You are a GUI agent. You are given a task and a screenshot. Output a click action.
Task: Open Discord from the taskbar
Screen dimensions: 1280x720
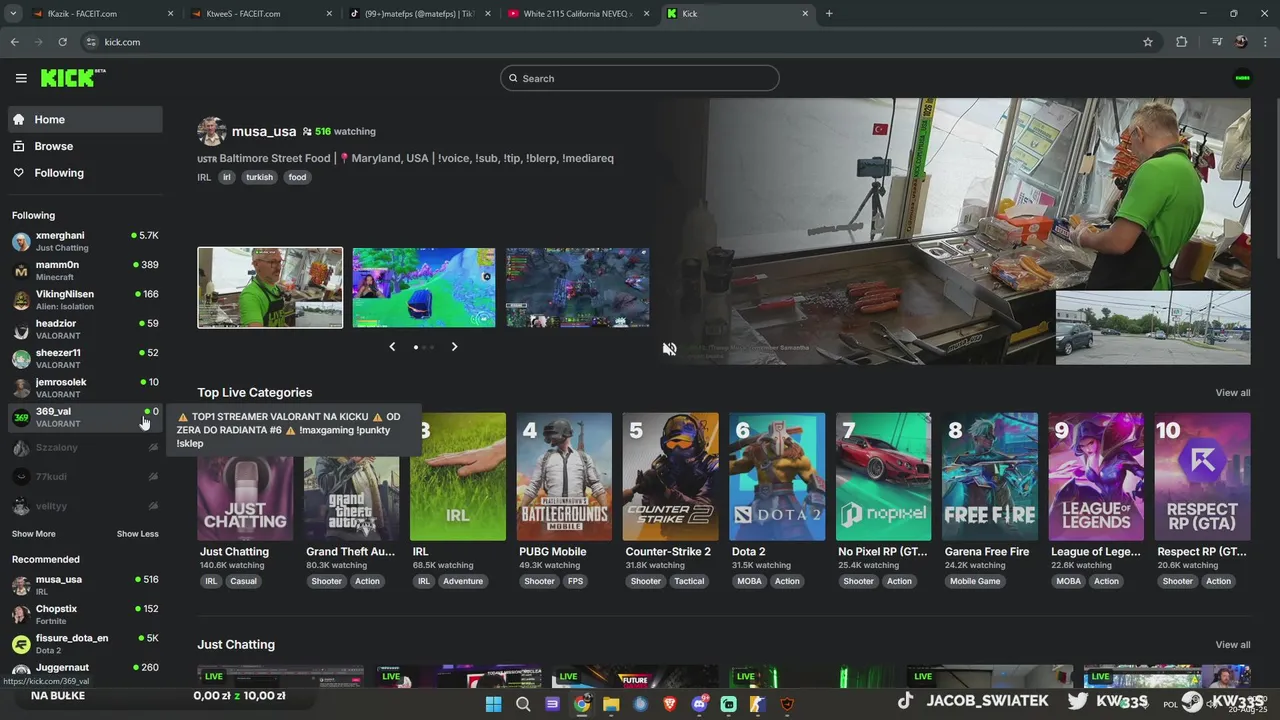click(x=699, y=704)
